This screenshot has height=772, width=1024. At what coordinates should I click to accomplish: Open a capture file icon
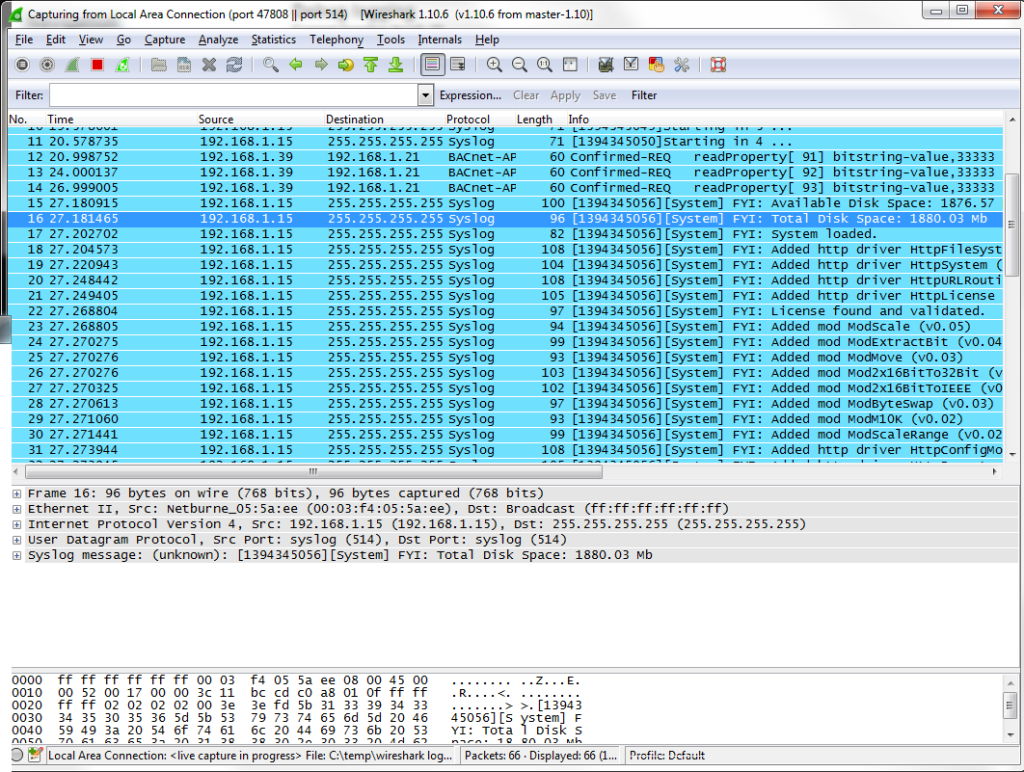[159, 65]
